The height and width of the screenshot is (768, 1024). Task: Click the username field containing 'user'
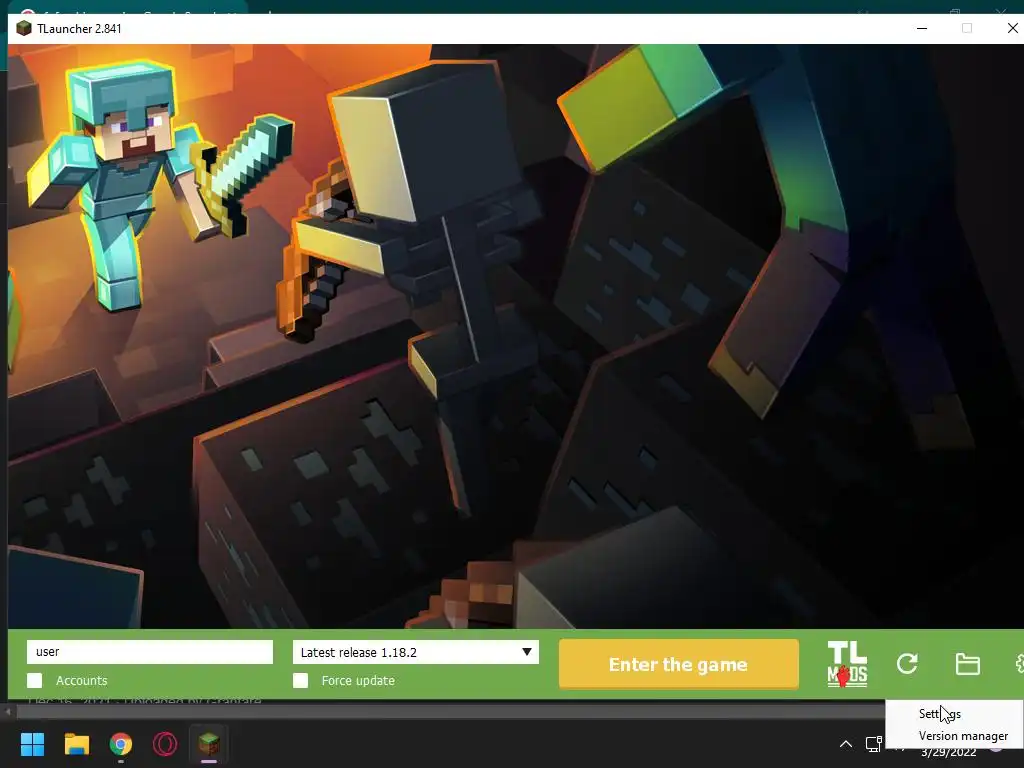[150, 652]
